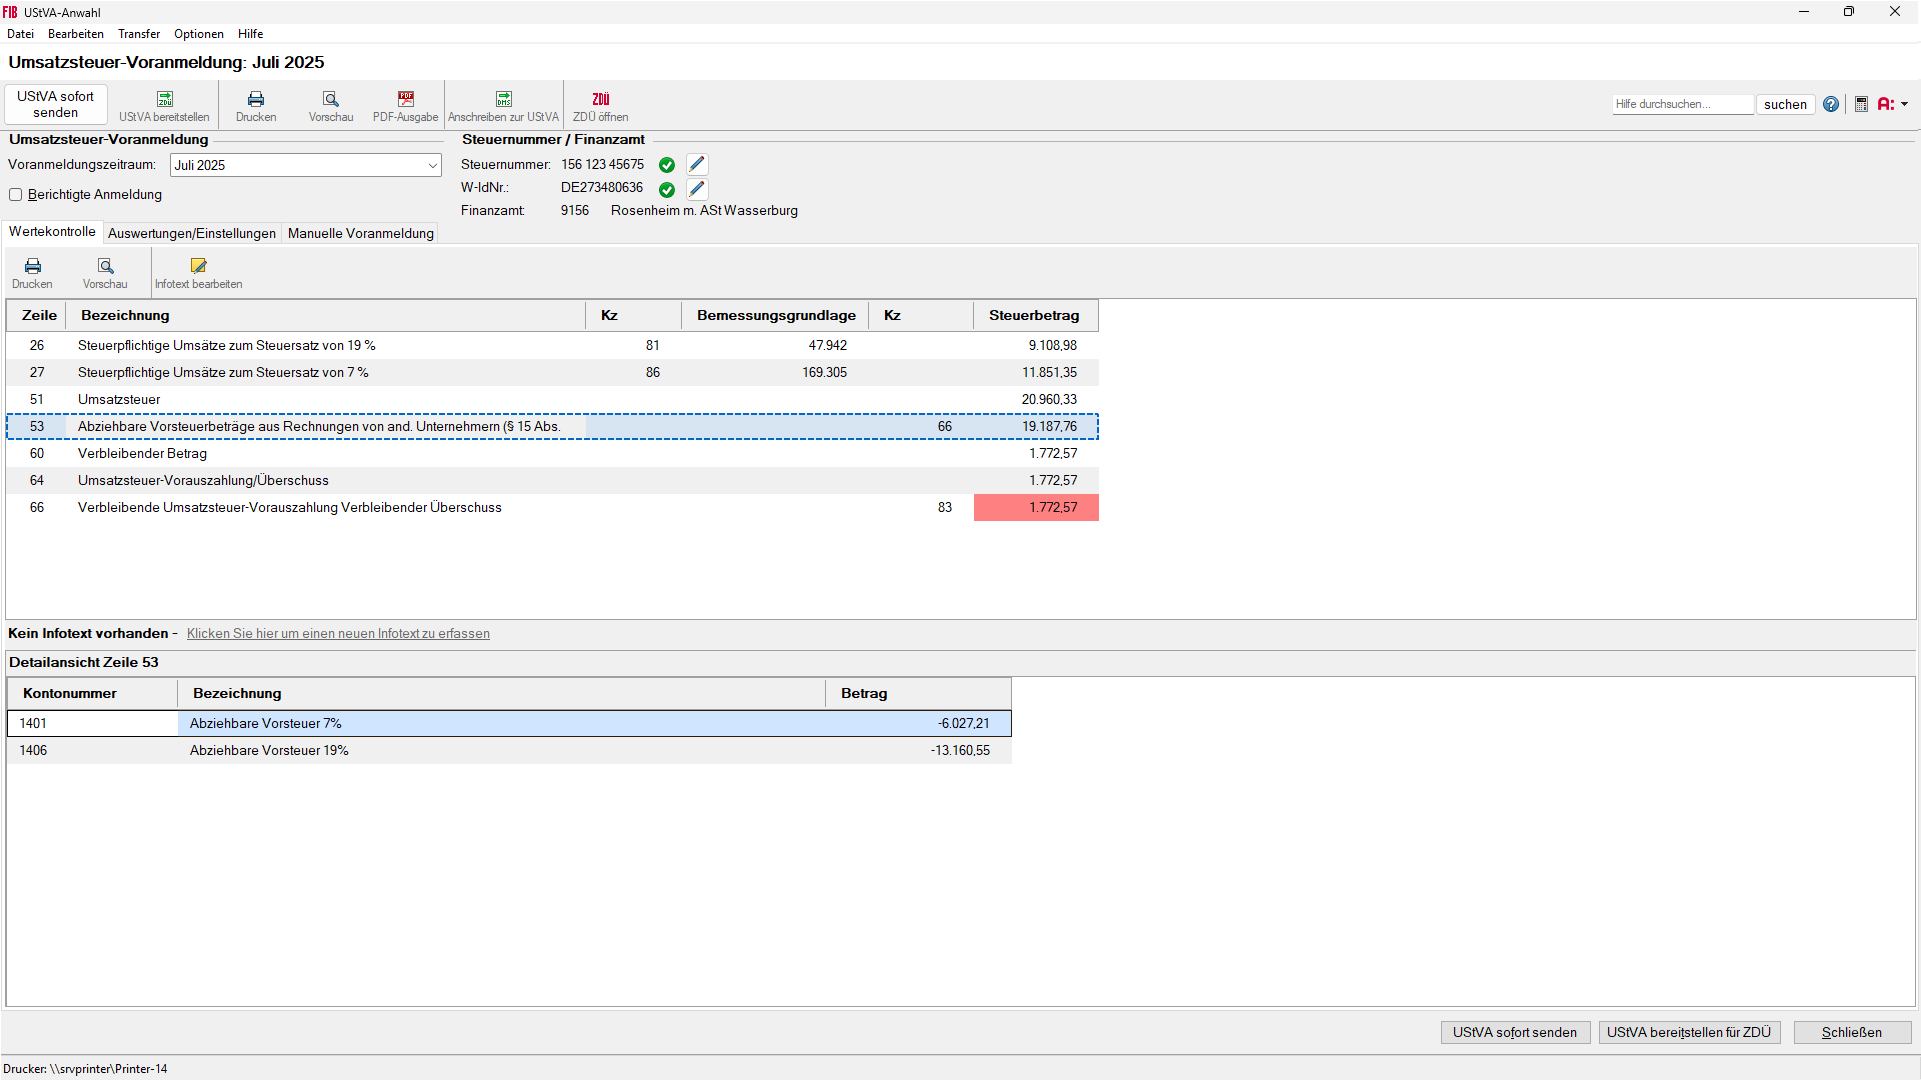Edit the Steuernummer via its pencil icon
This screenshot has height=1080, width=1921.
click(697, 163)
